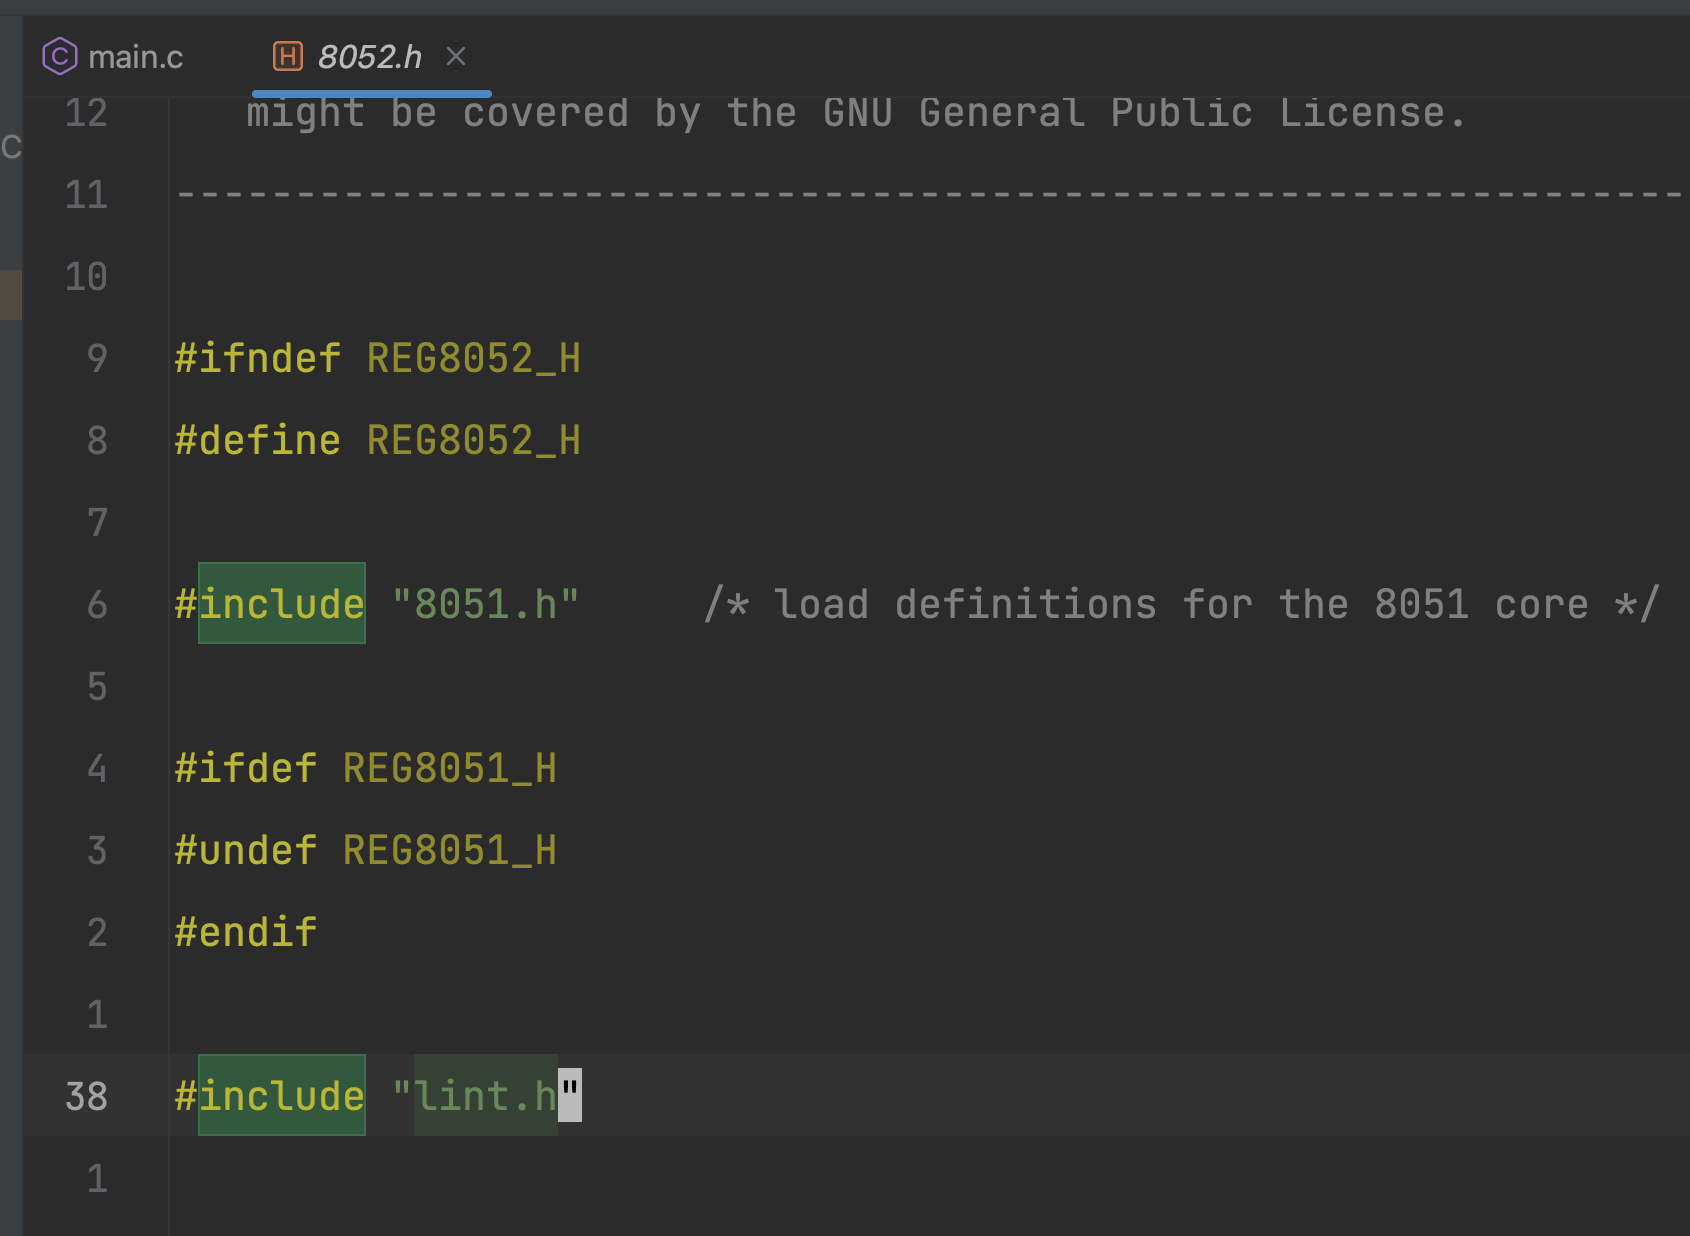The image size is (1690, 1236).
Task: Click gutter line number 12
Action: tap(86, 113)
